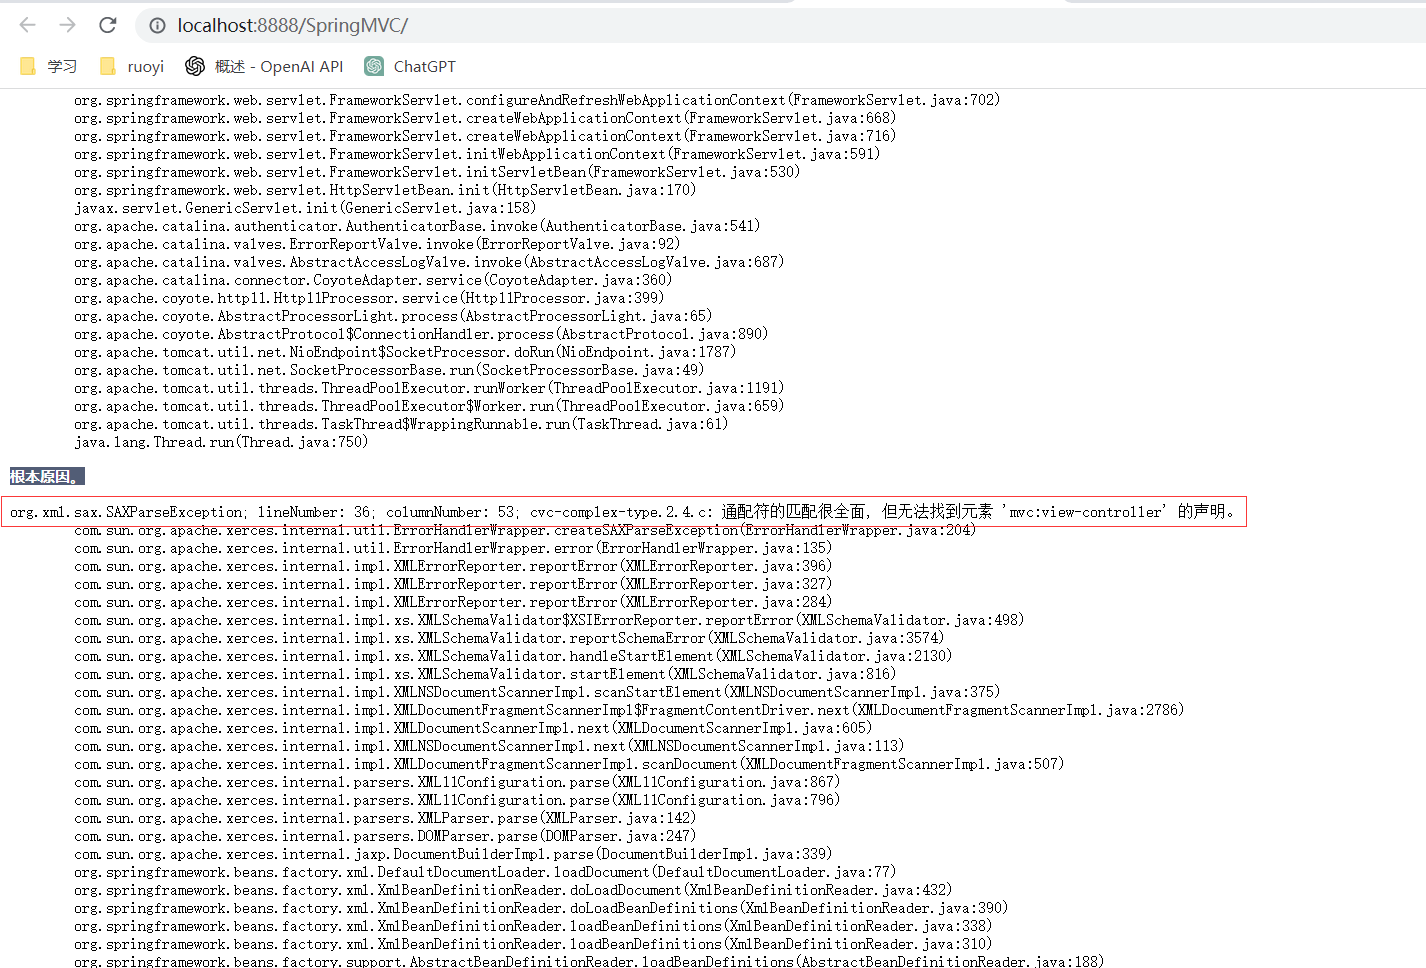Click the FragmentContentDriver.next stack line
Image resolution: width=1426 pixels, height=968 pixels.
[629, 710]
